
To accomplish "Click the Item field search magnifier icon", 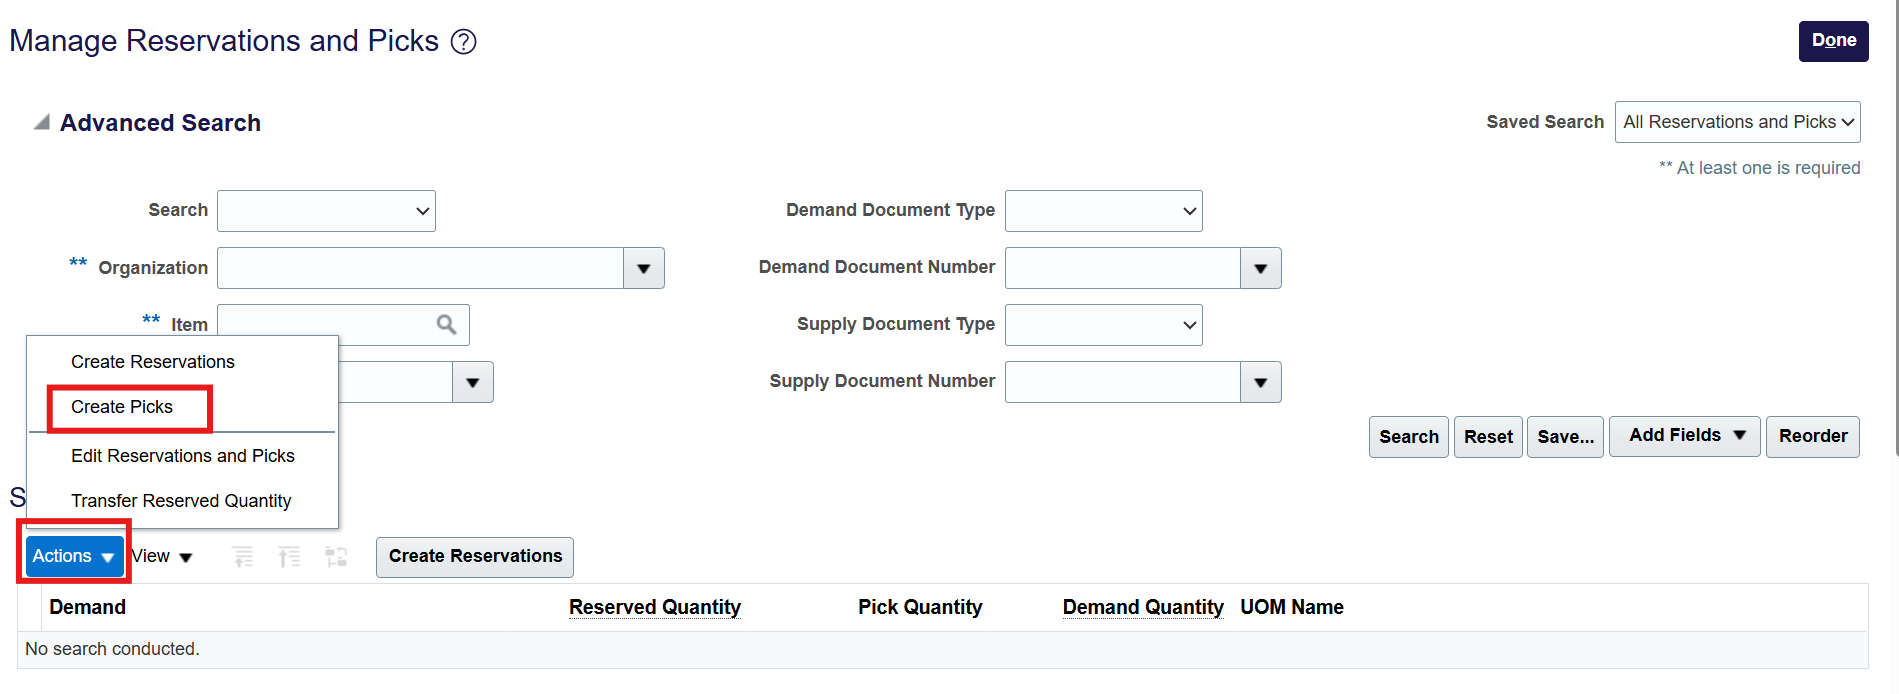I will (446, 324).
